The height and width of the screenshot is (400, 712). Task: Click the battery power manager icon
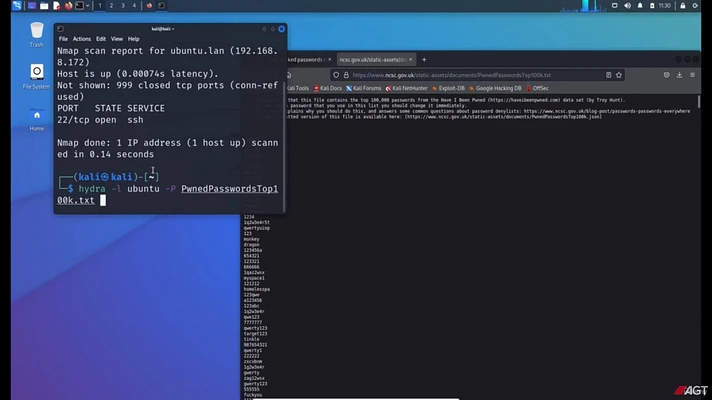(652, 6)
